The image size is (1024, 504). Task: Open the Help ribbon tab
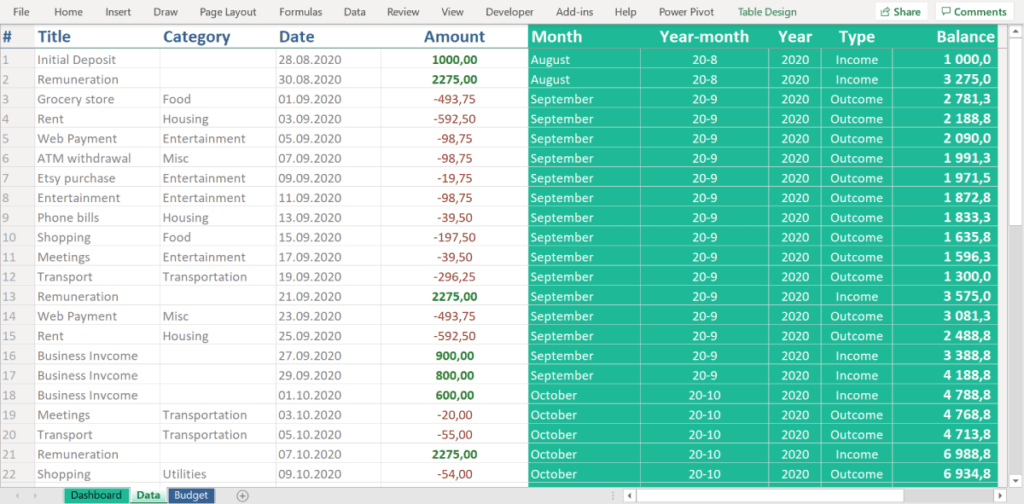[626, 12]
